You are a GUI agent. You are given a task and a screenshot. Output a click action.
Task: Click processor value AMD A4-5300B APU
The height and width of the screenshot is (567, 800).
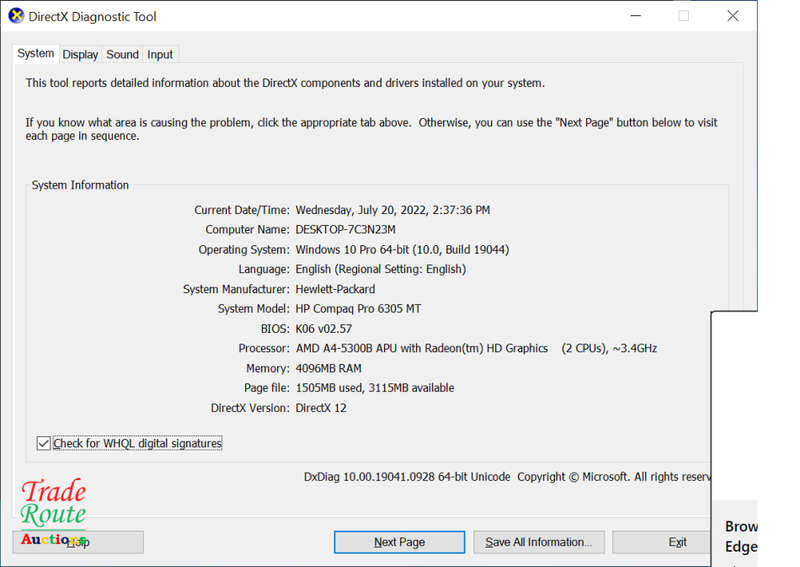coord(476,348)
